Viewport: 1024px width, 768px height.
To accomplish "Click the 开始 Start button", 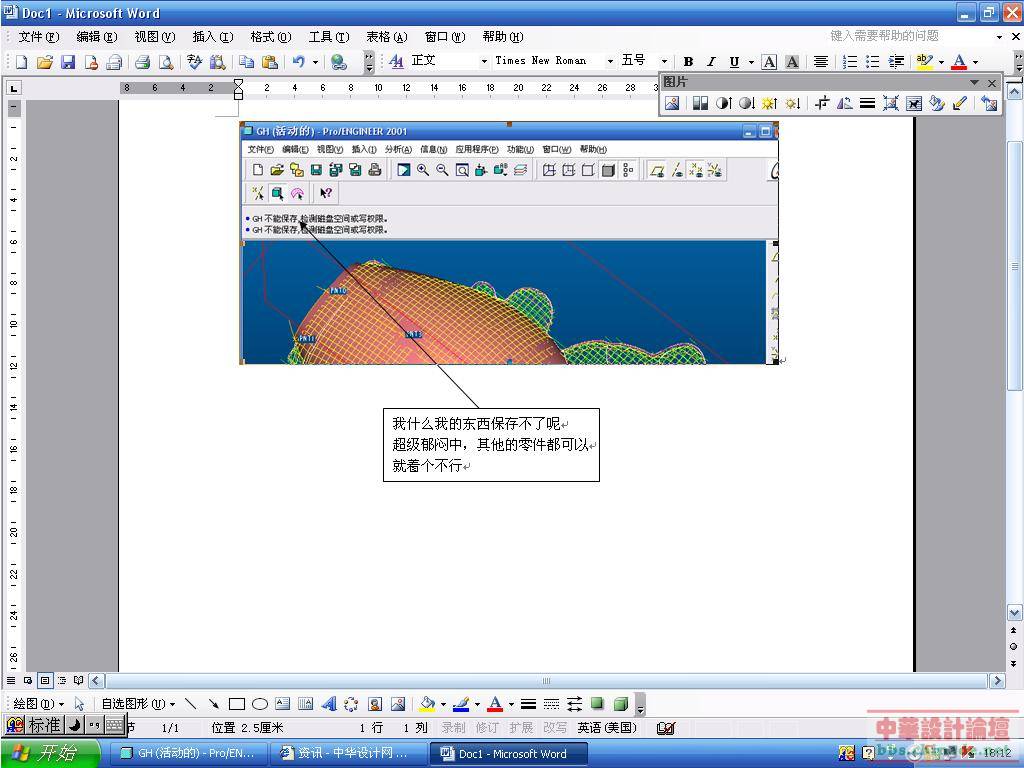I will click(50, 753).
